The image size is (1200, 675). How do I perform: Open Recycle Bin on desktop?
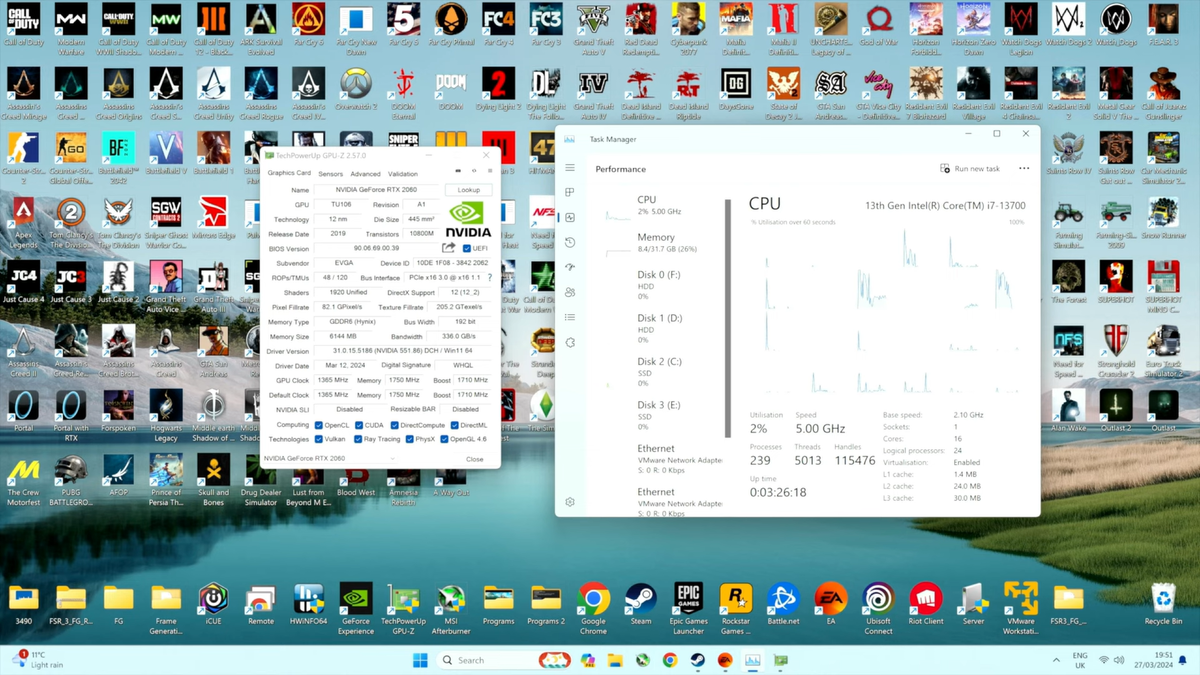coord(1164,605)
